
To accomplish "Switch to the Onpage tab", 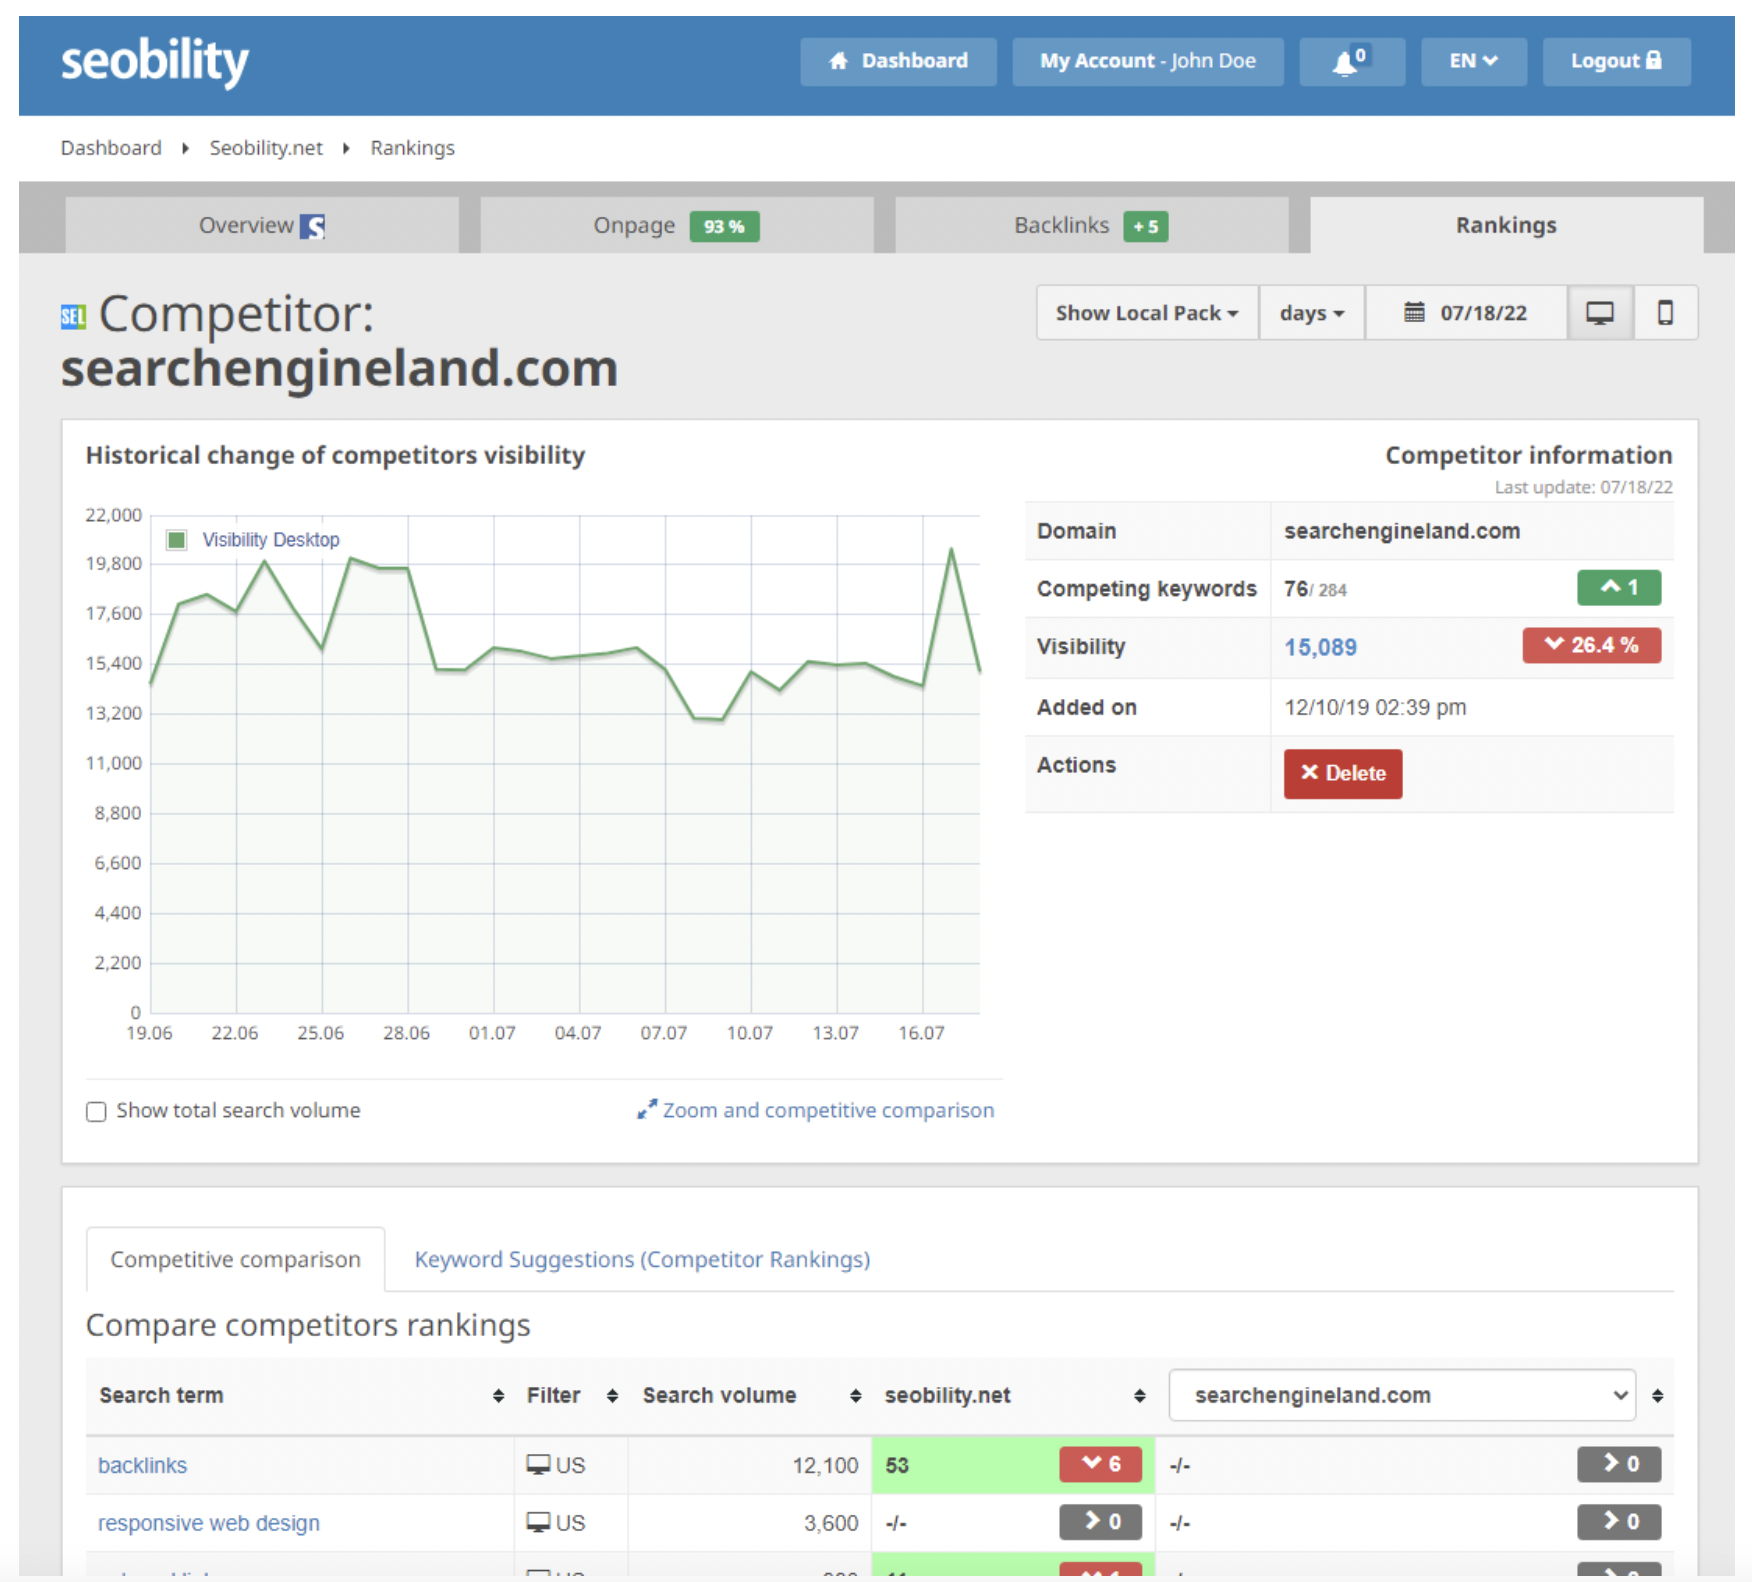I will [676, 225].
